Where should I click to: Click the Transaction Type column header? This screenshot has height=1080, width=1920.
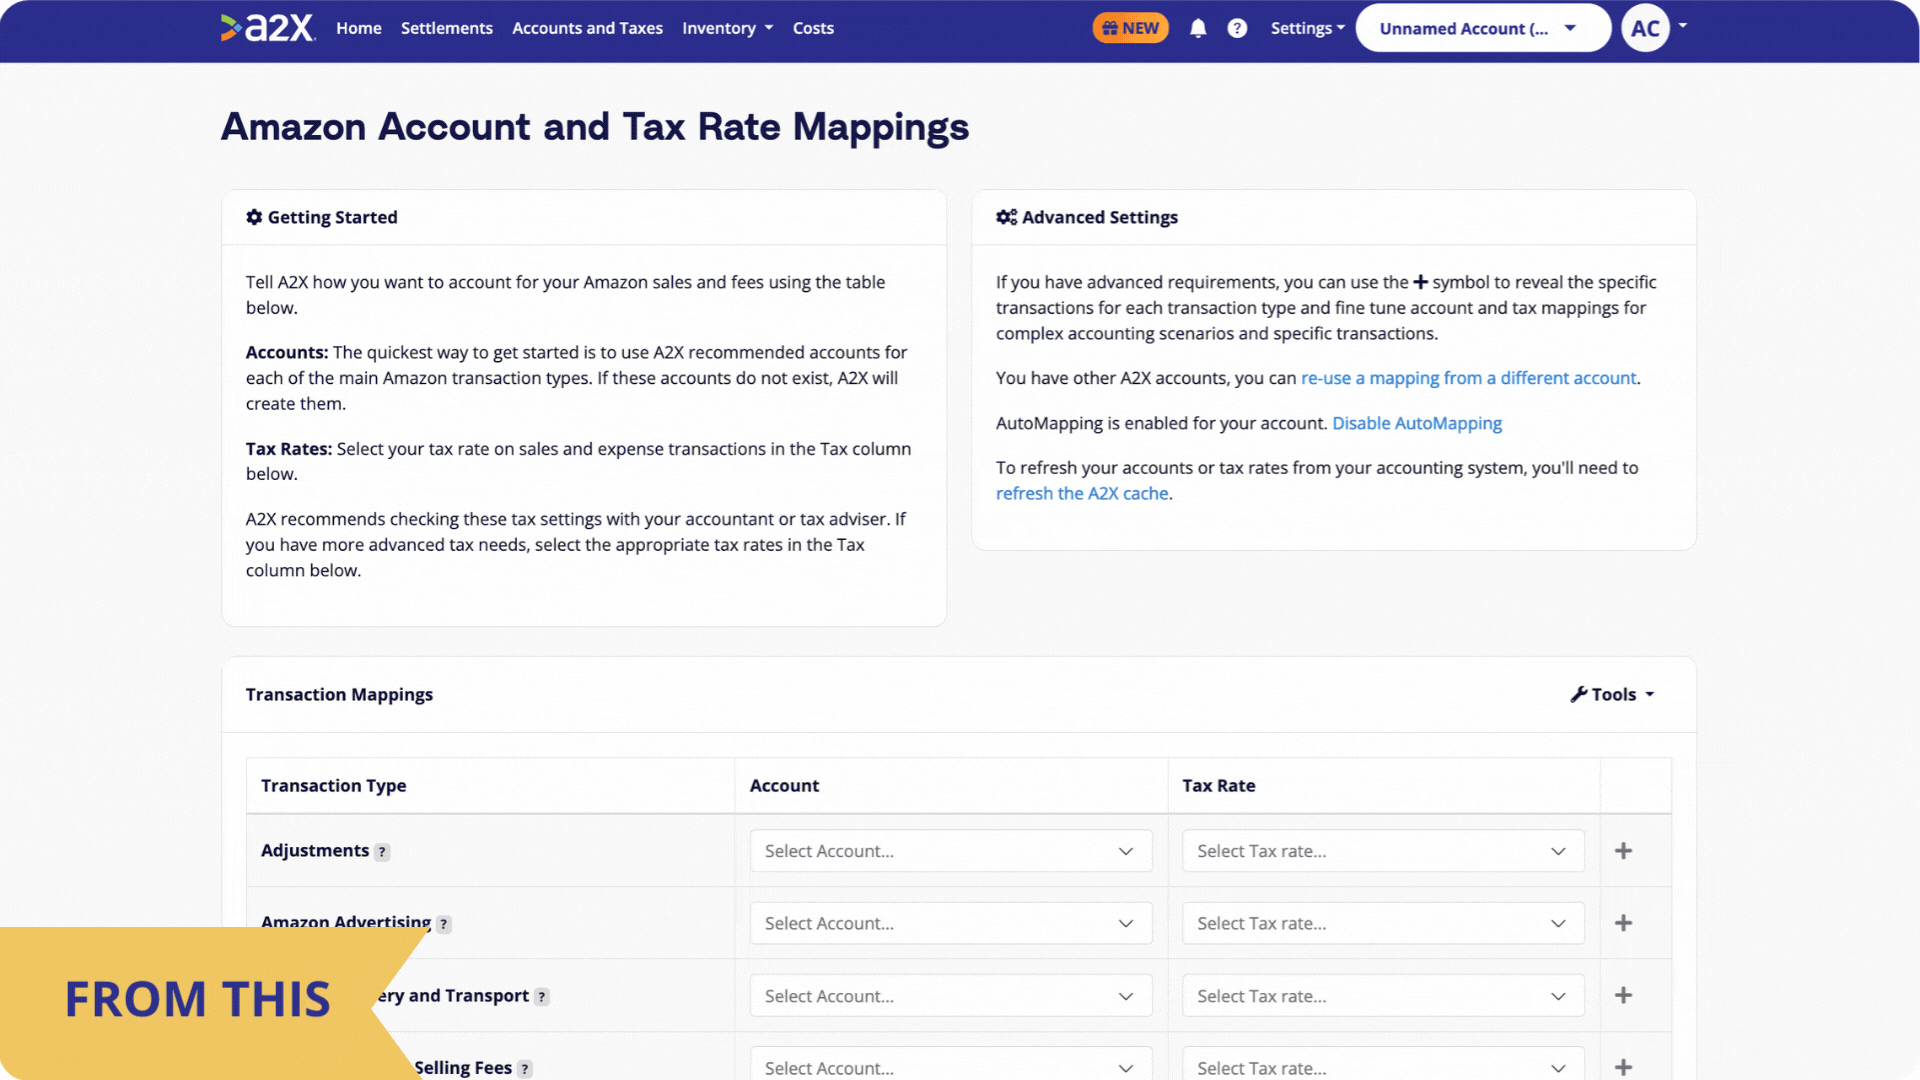(334, 786)
